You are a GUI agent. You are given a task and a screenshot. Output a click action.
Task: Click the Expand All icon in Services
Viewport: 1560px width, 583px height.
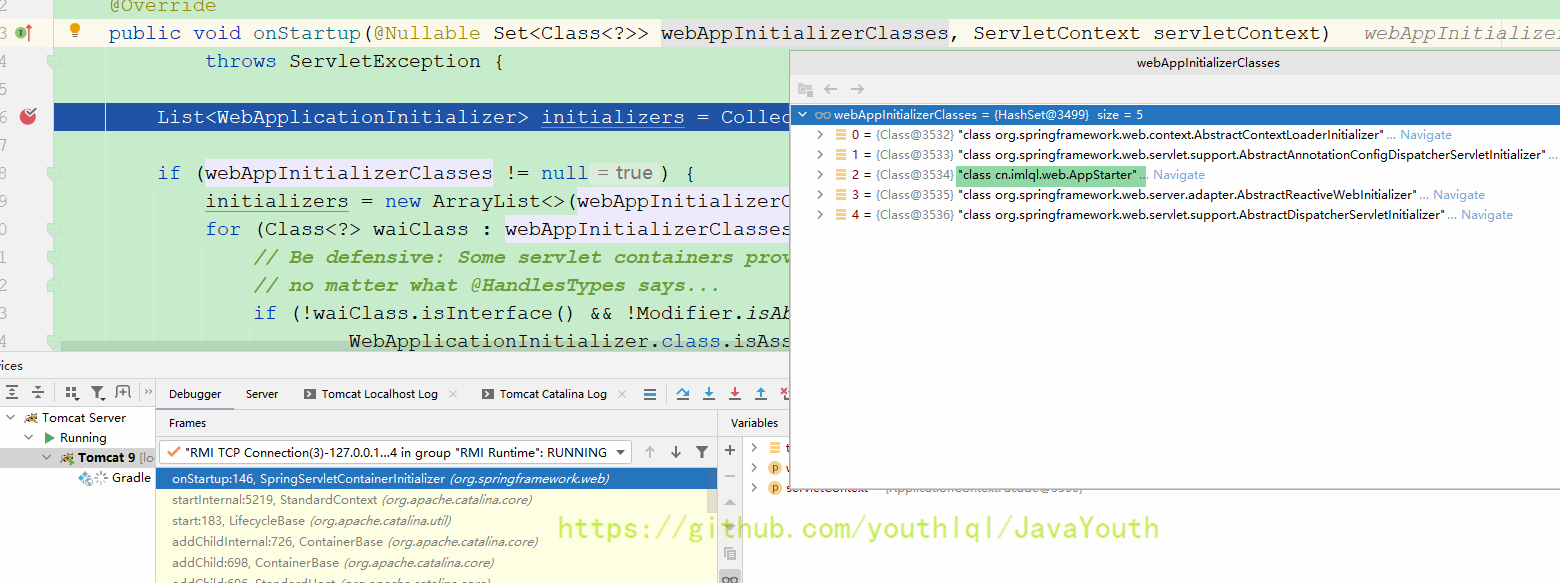(x=12, y=393)
